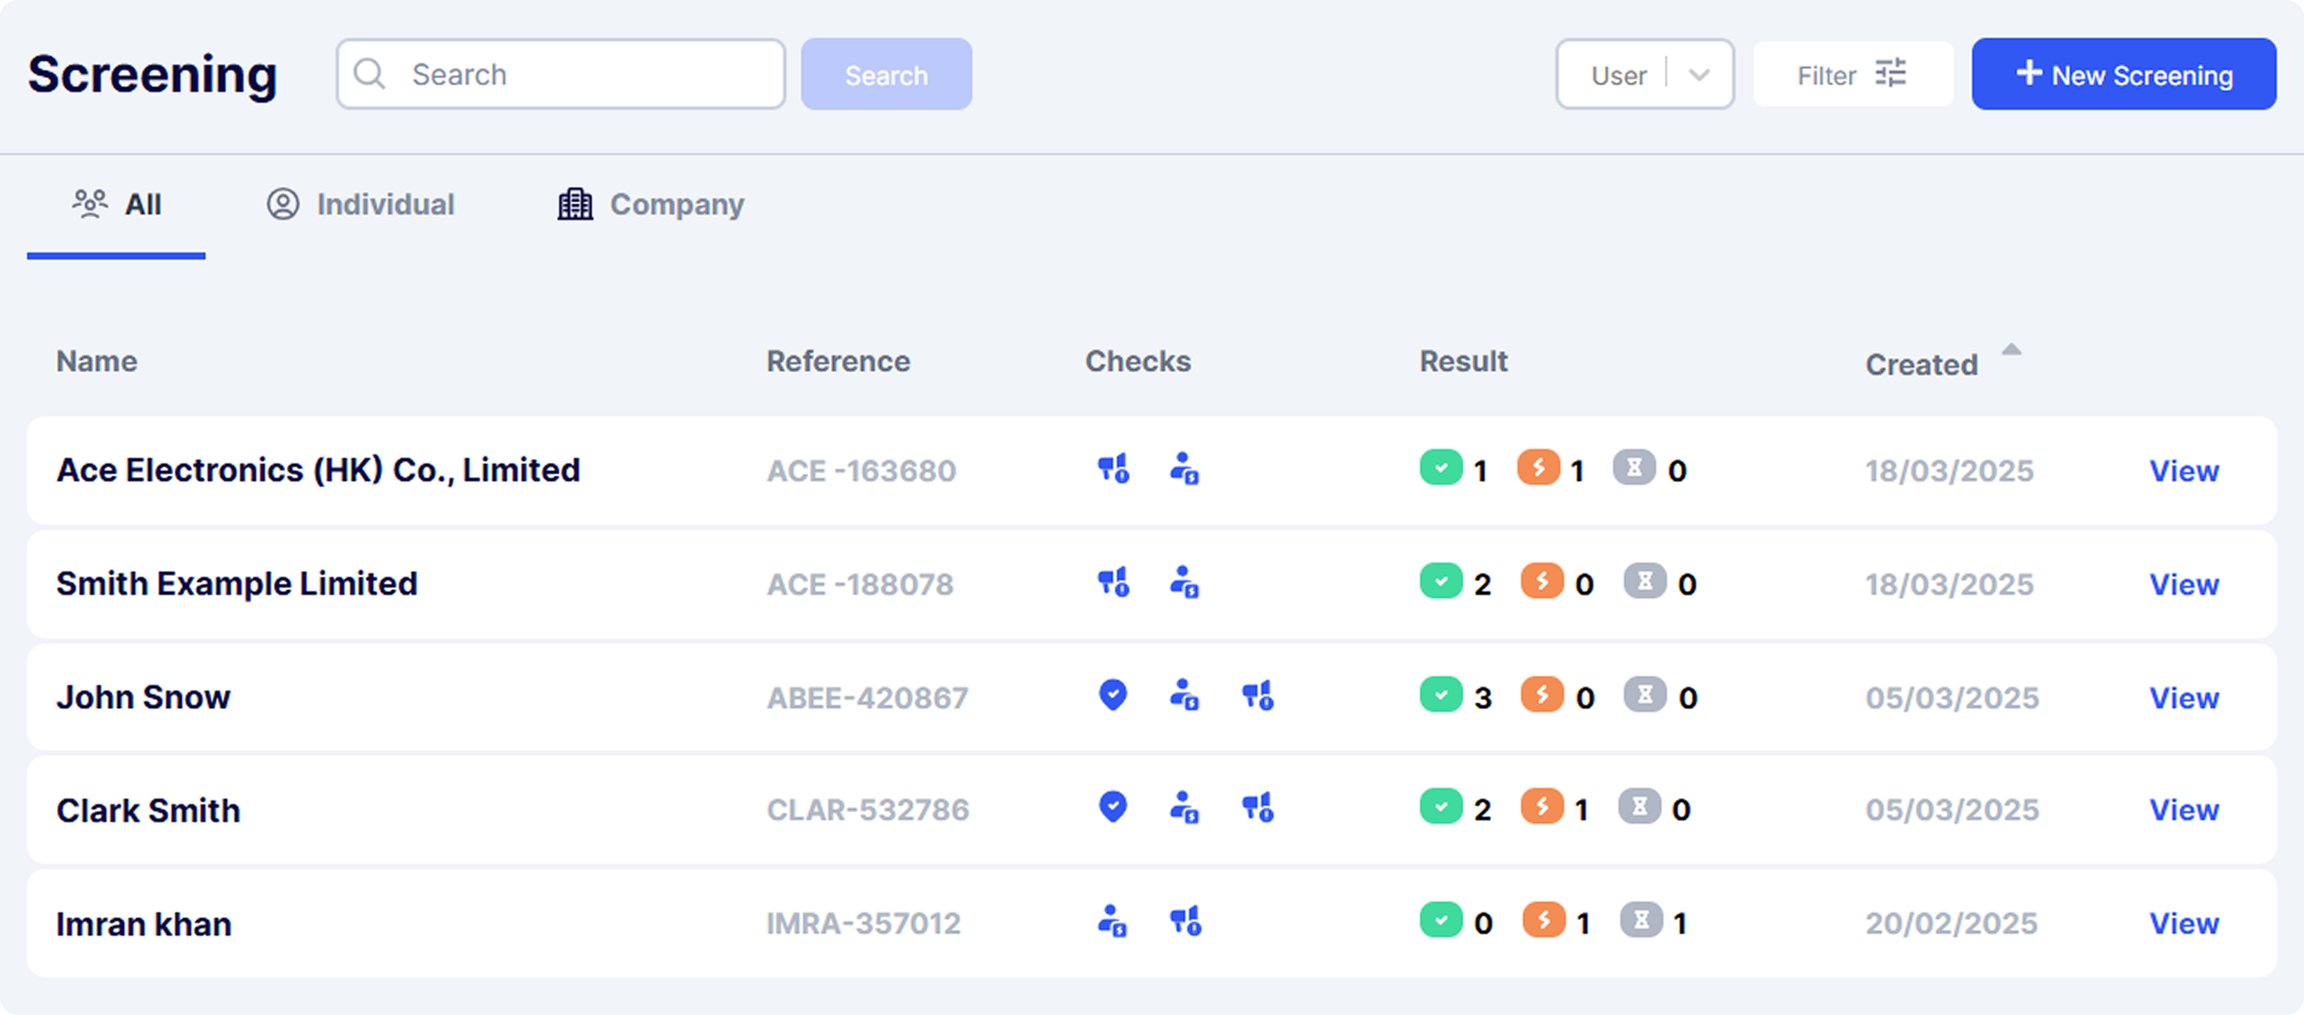Click the green passed-result badge for Ace Electronics
Viewport: 2304px width, 1015px height.
pyautogui.click(x=1441, y=467)
